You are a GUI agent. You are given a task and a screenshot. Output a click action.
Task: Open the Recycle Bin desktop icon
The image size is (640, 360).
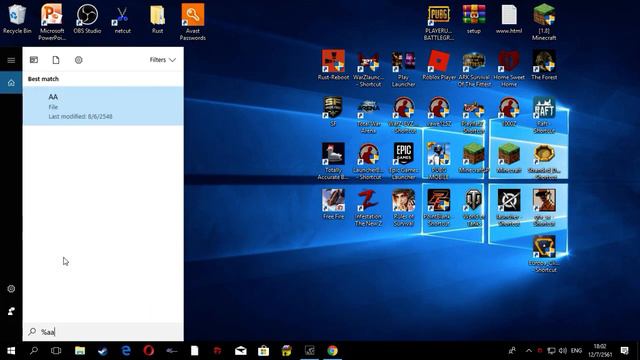(x=17, y=19)
